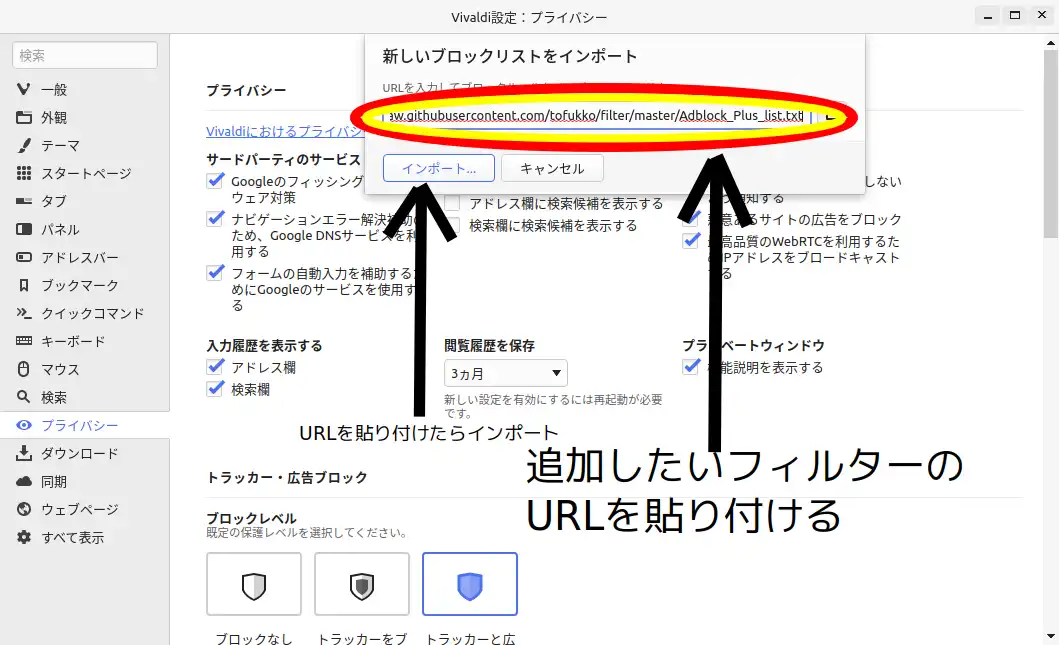Click the vertical scrollbar thumb
1059x645 pixels.
(1050, 142)
